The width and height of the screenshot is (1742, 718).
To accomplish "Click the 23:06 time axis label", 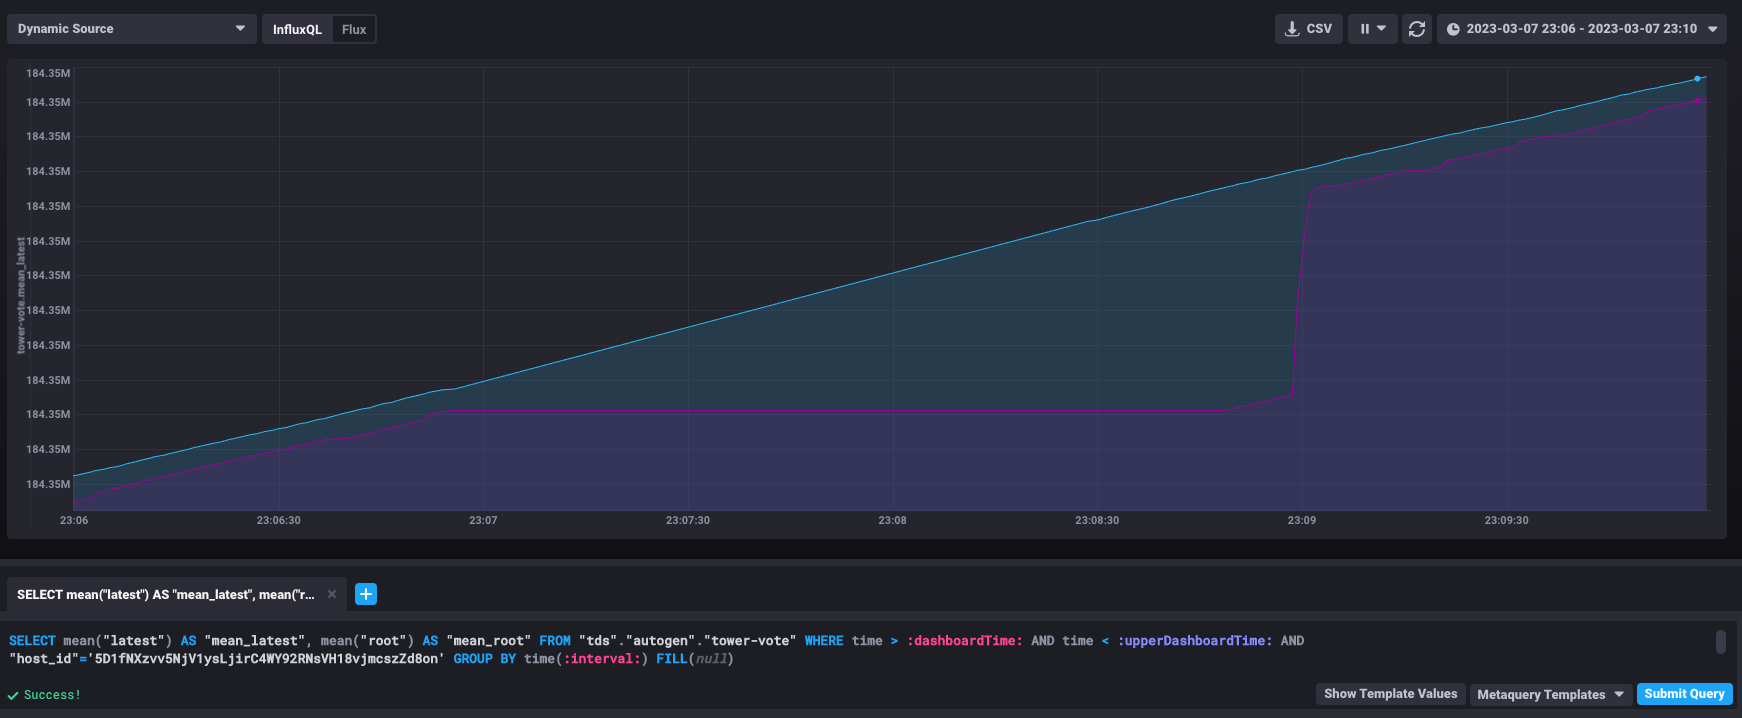I will click(74, 520).
